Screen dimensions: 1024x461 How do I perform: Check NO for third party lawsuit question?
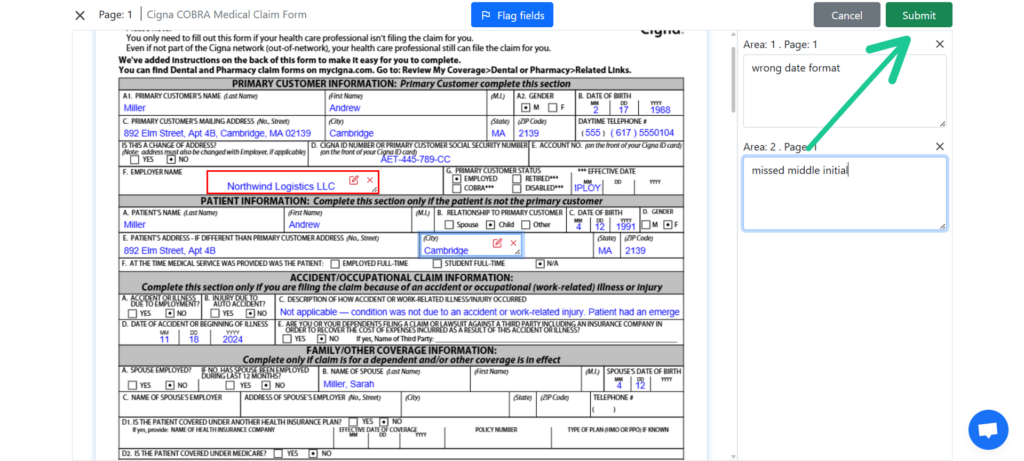[321, 339]
